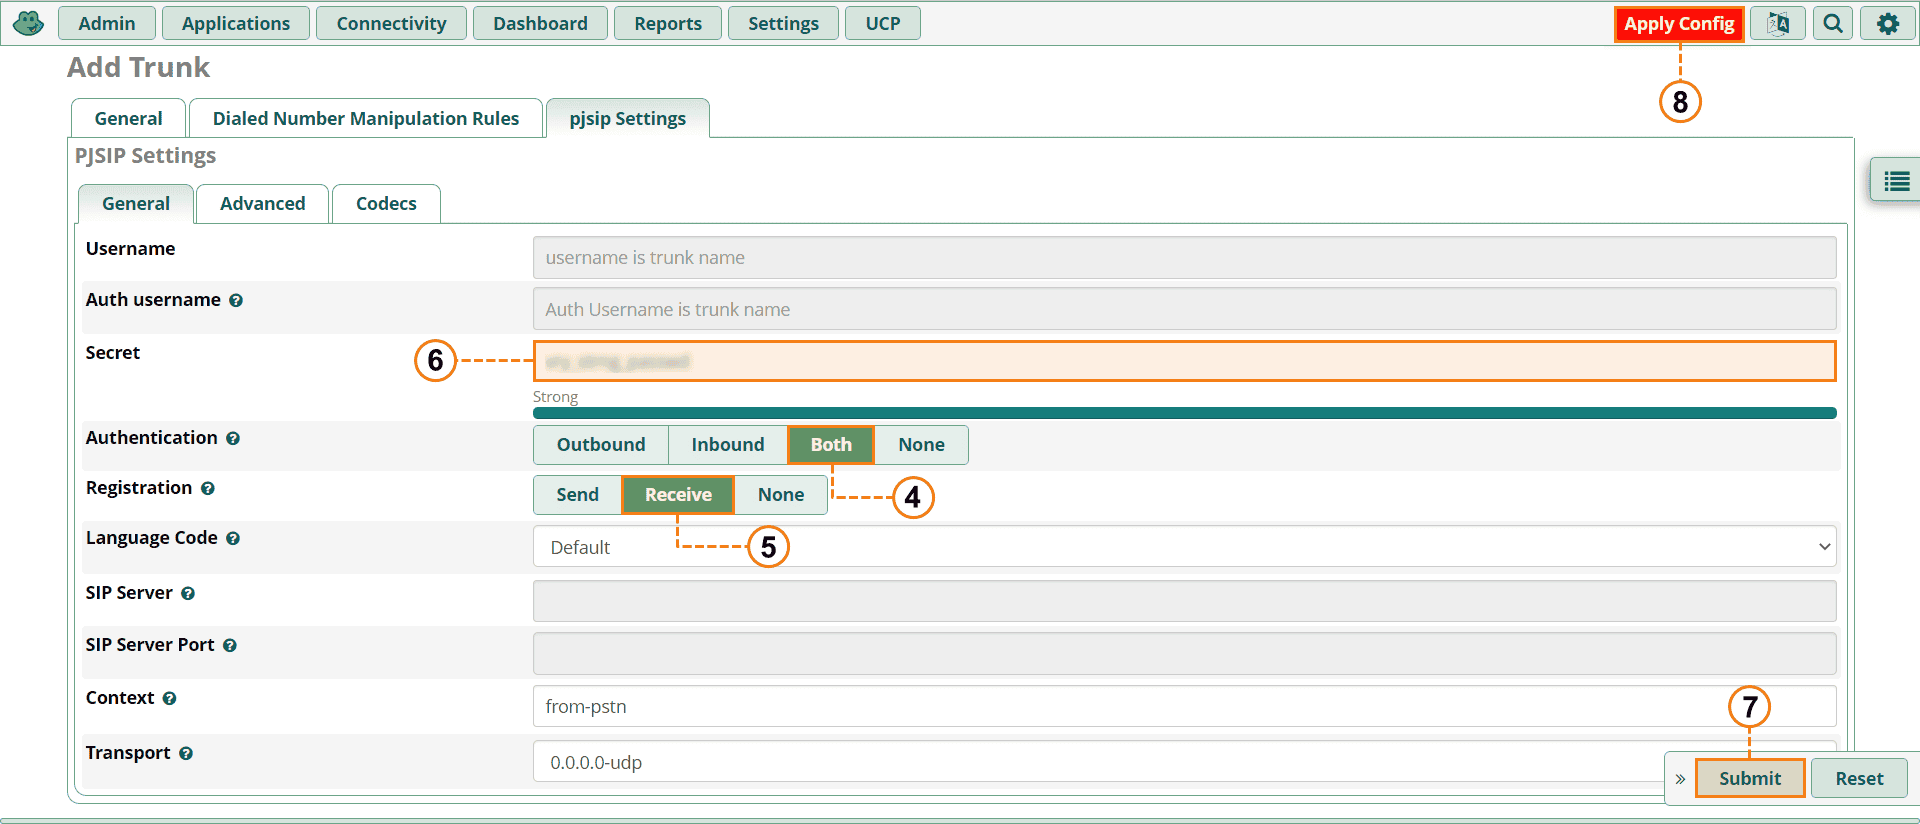Open the Language Code dropdown

[x=1184, y=547]
